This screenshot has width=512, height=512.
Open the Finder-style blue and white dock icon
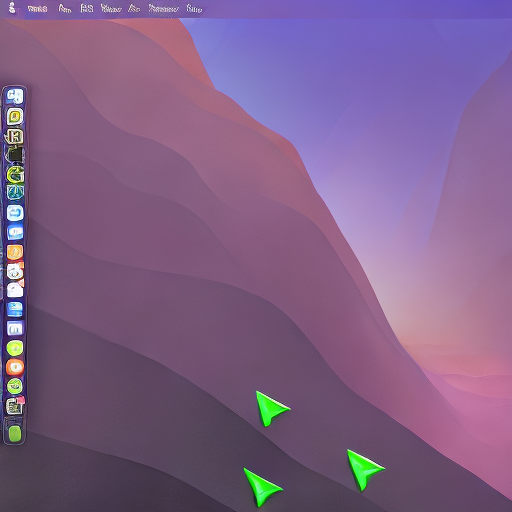(15, 96)
